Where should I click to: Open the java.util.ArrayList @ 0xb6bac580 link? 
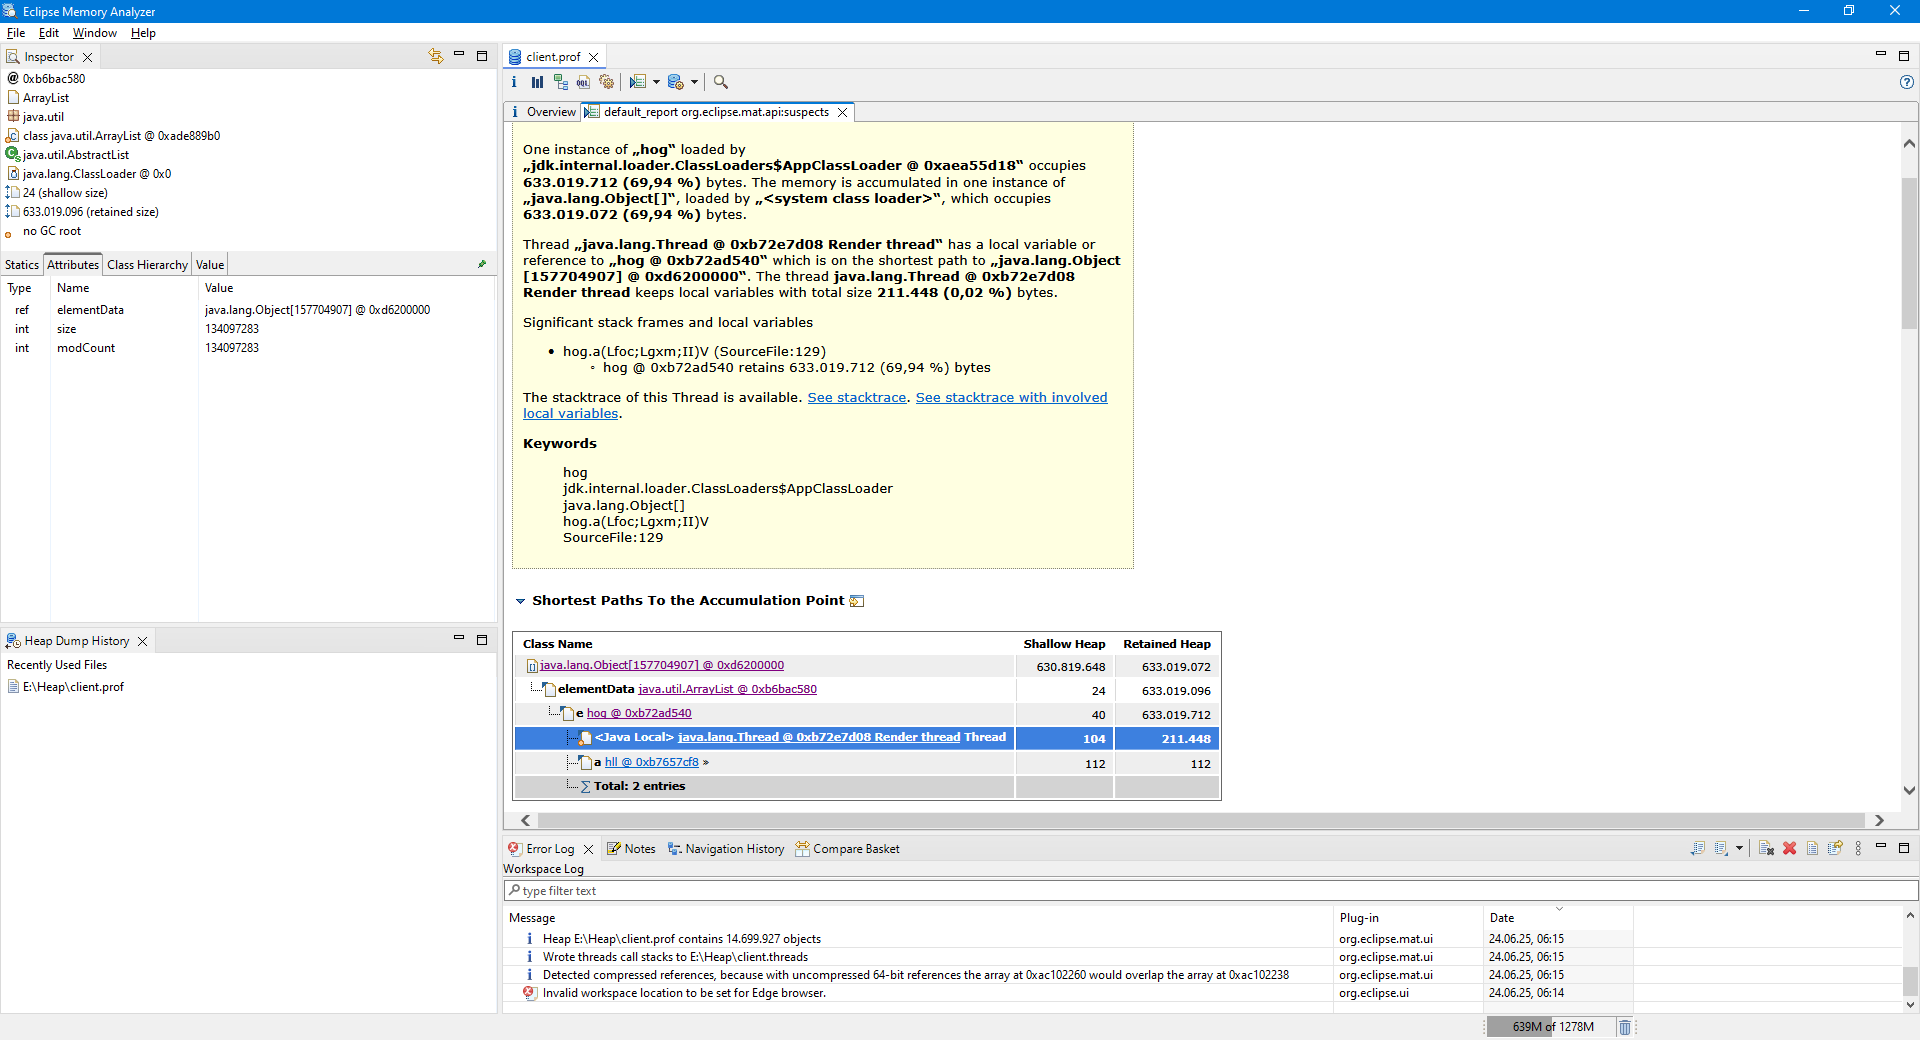pos(727,689)
